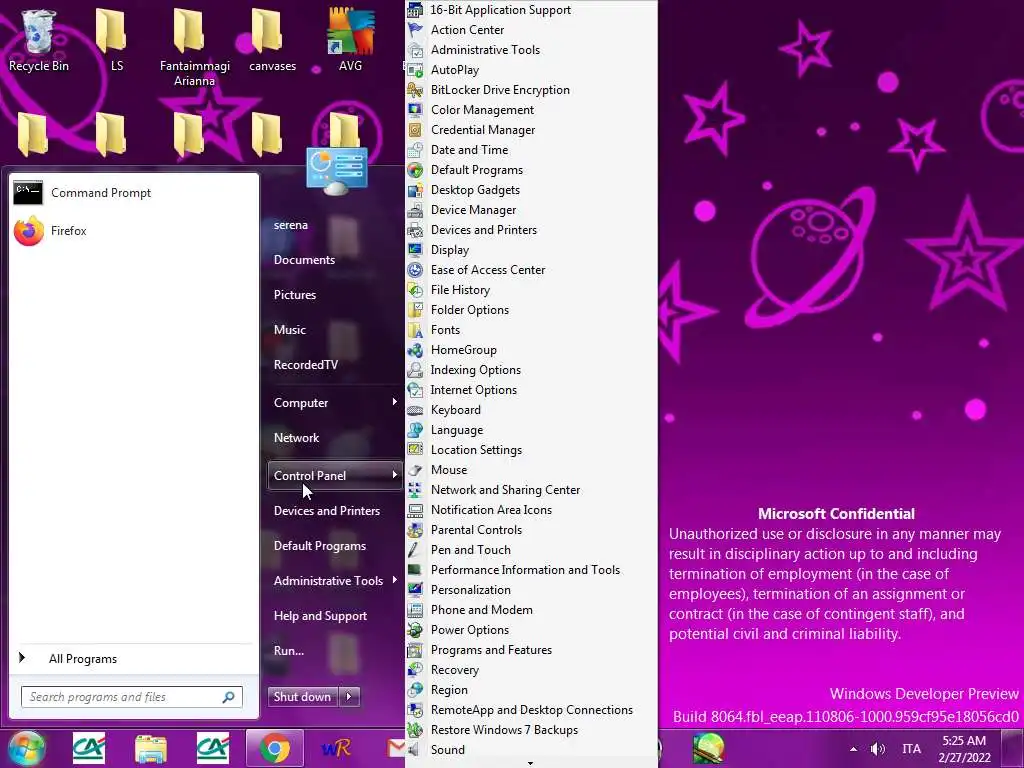Open Help and Support

(320, 616)
